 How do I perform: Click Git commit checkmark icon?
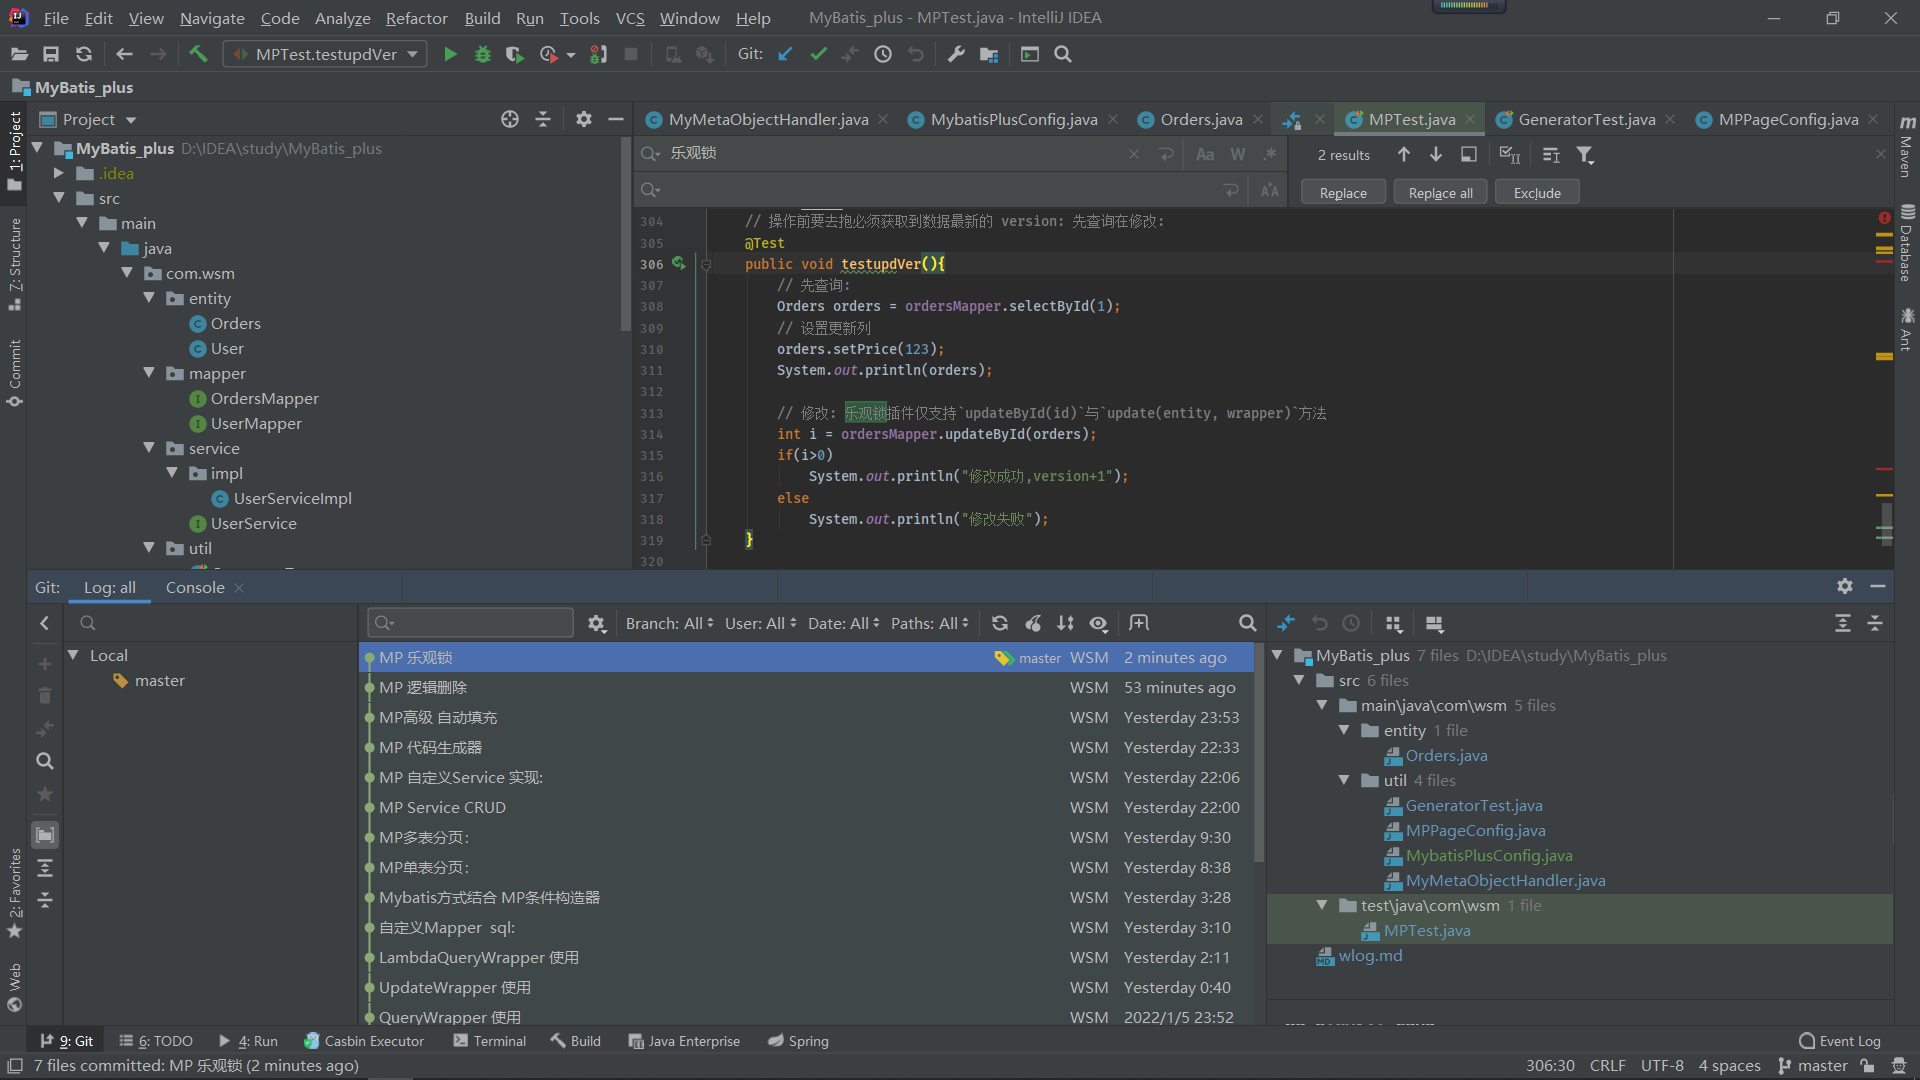point(818,54)
